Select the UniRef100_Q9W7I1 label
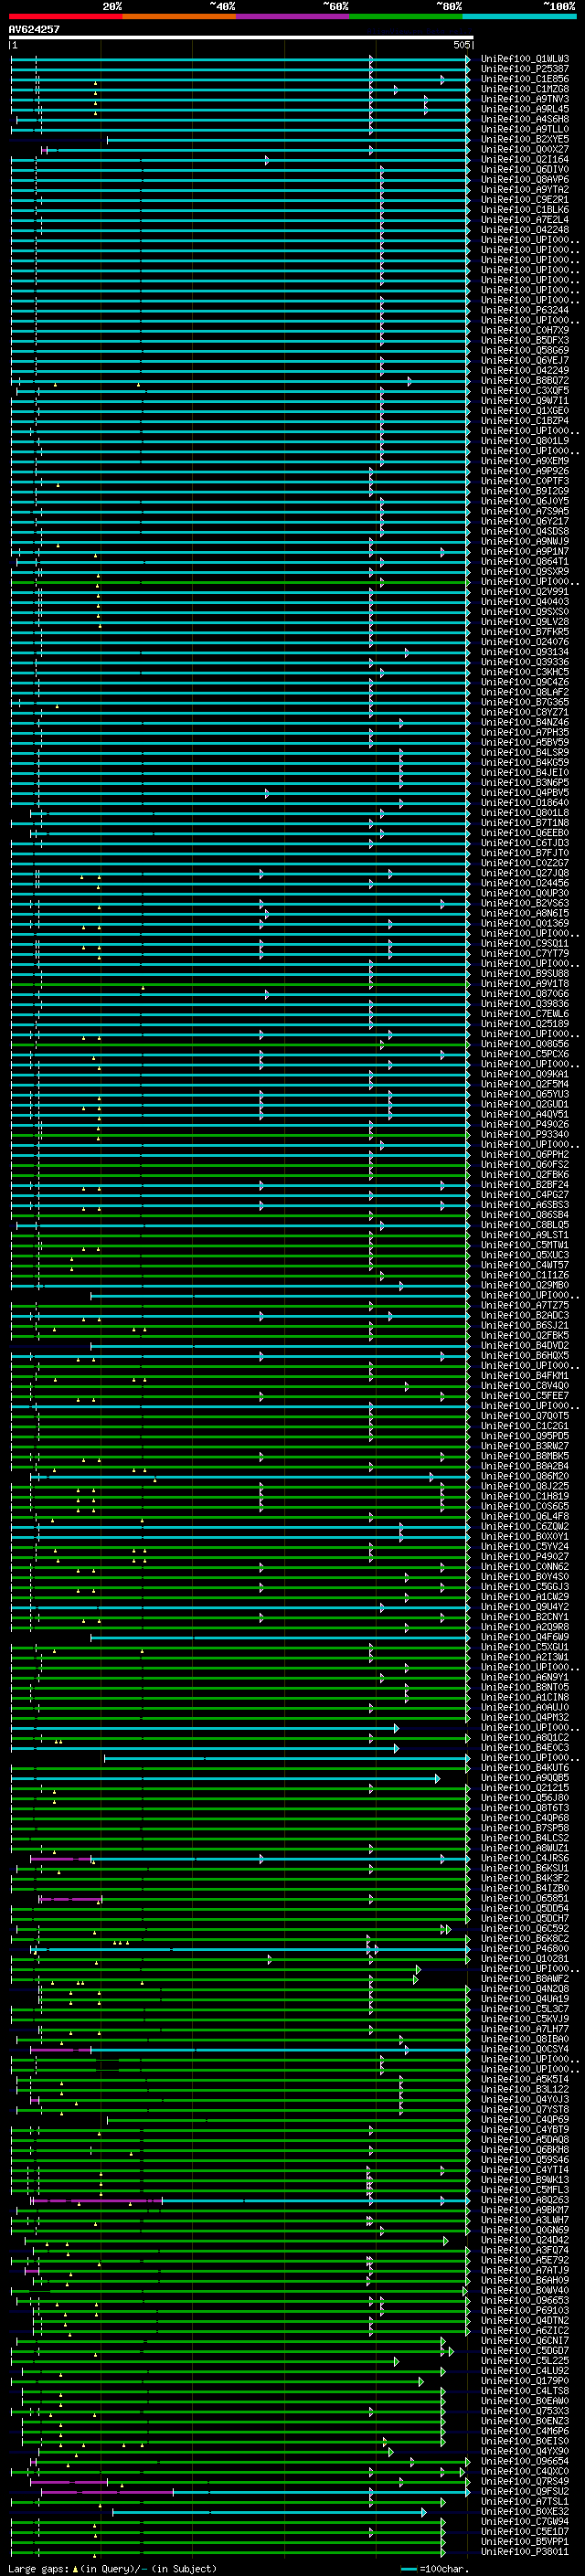Screen dimensions: 585x2576 coord(525,401)
